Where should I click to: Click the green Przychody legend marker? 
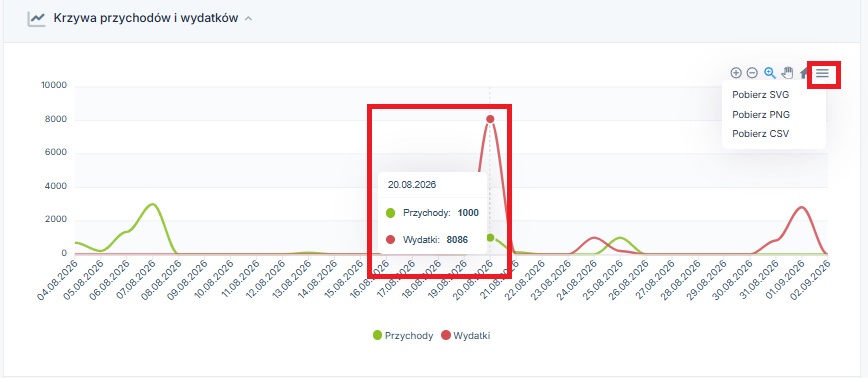[x=378, y=335]
